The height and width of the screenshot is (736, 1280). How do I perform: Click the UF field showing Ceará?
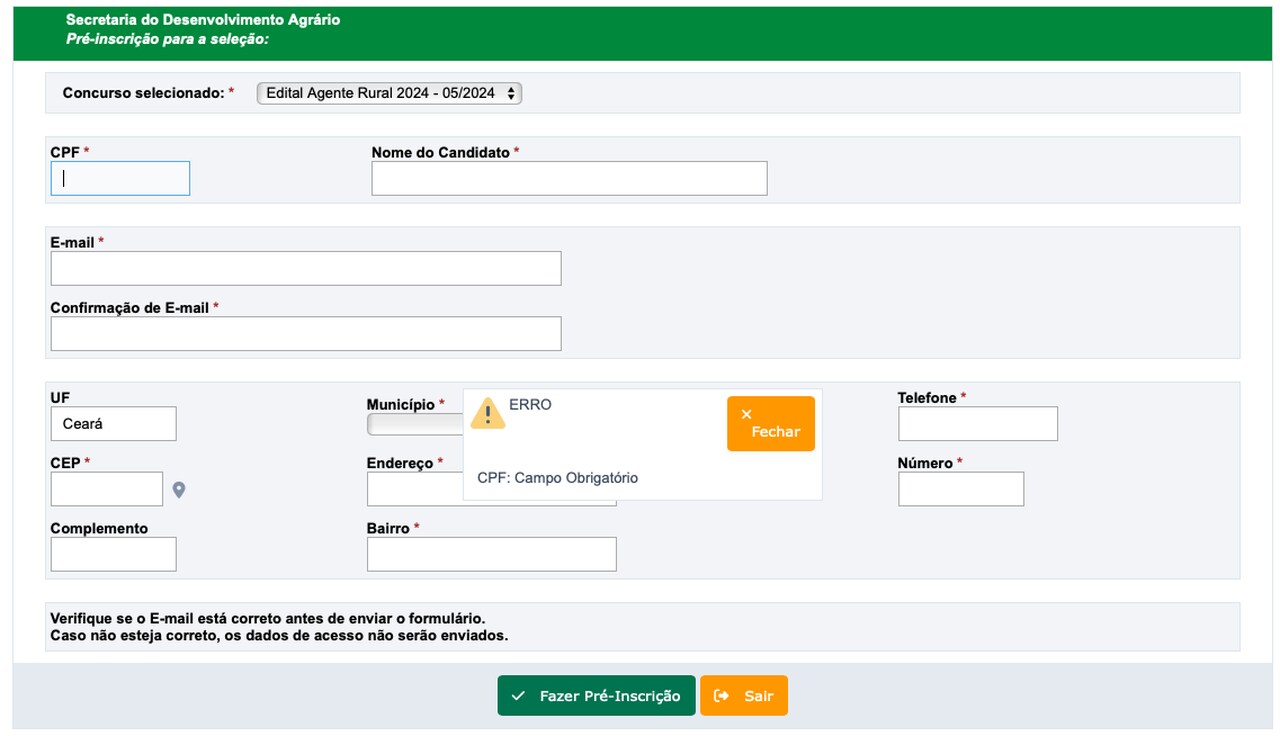[113, 424]
